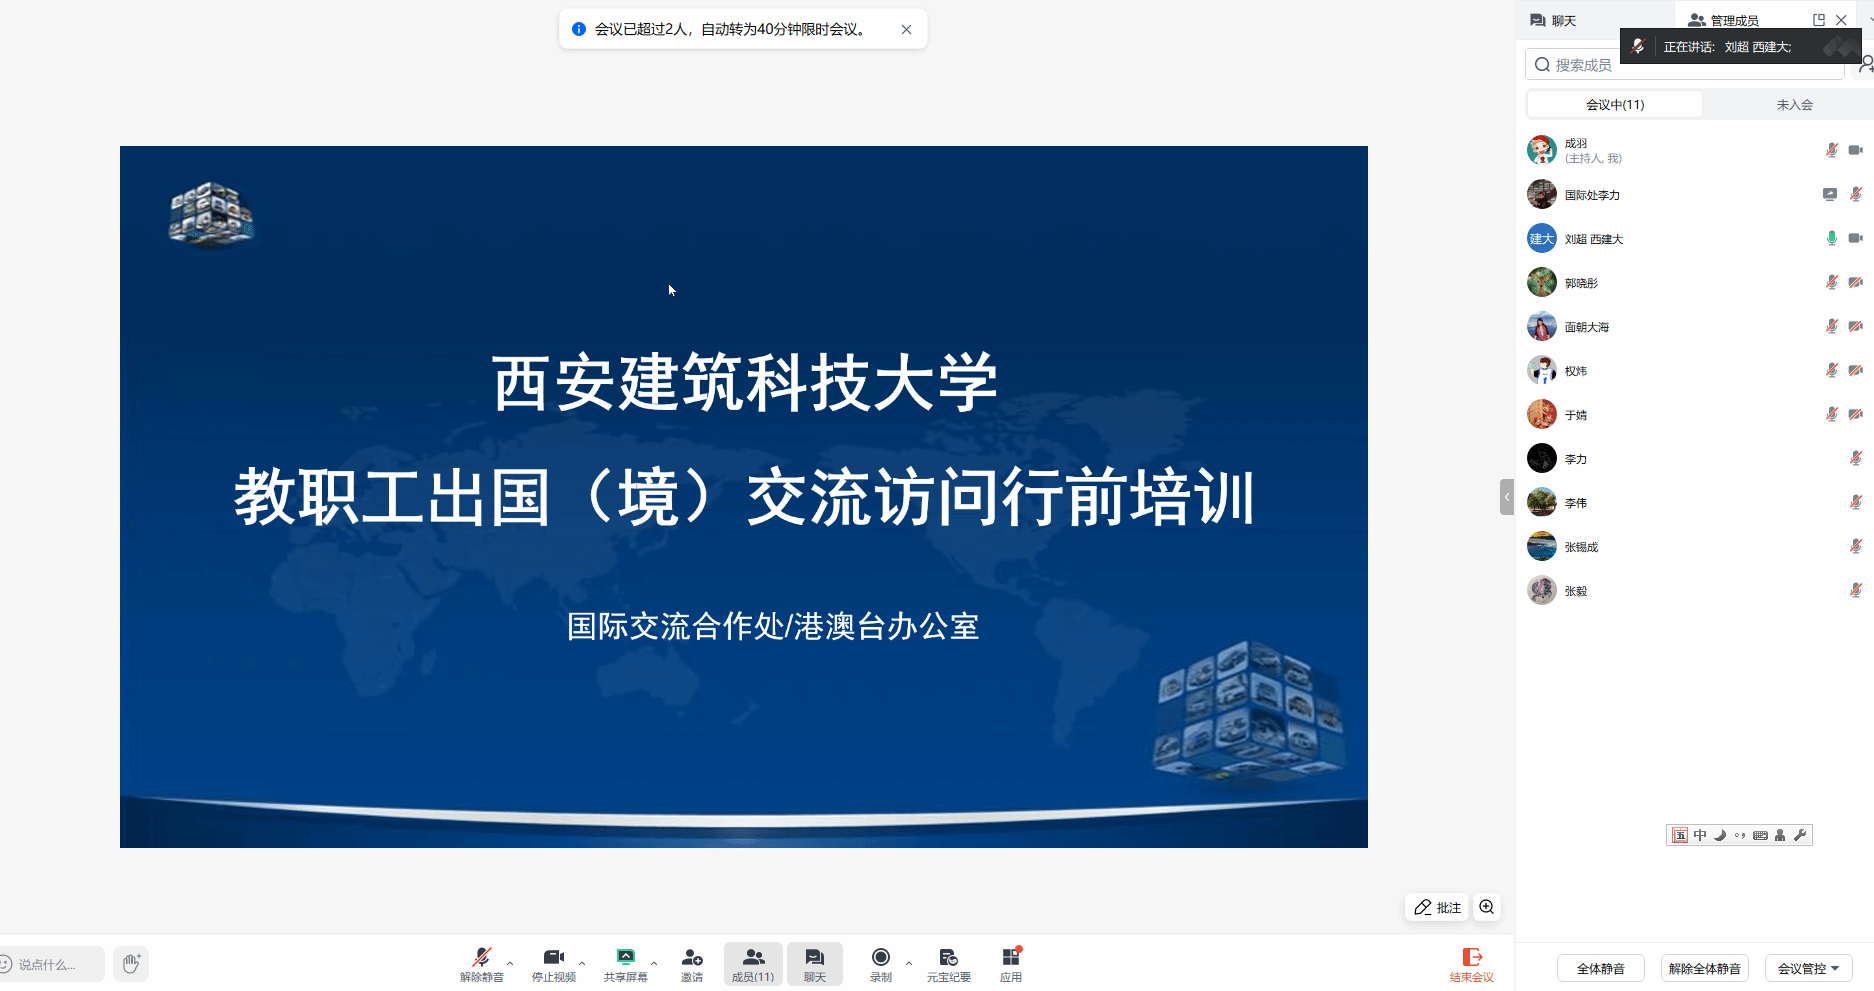Screen dimensions: 1874x991
Task: Click the add member icon beside search
Action: coord(1866,65)
